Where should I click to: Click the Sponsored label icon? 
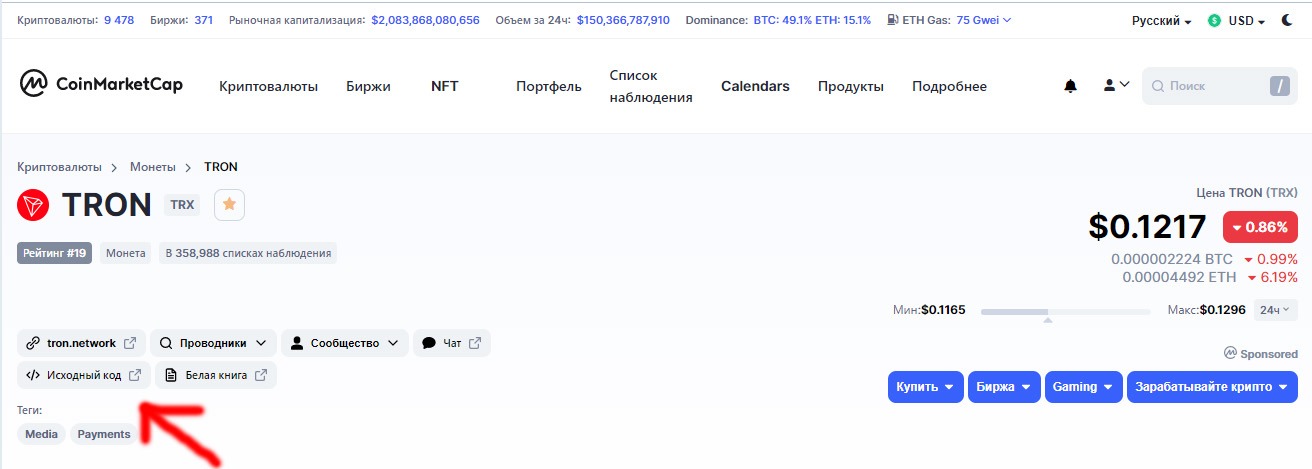tap(1230, 353)
